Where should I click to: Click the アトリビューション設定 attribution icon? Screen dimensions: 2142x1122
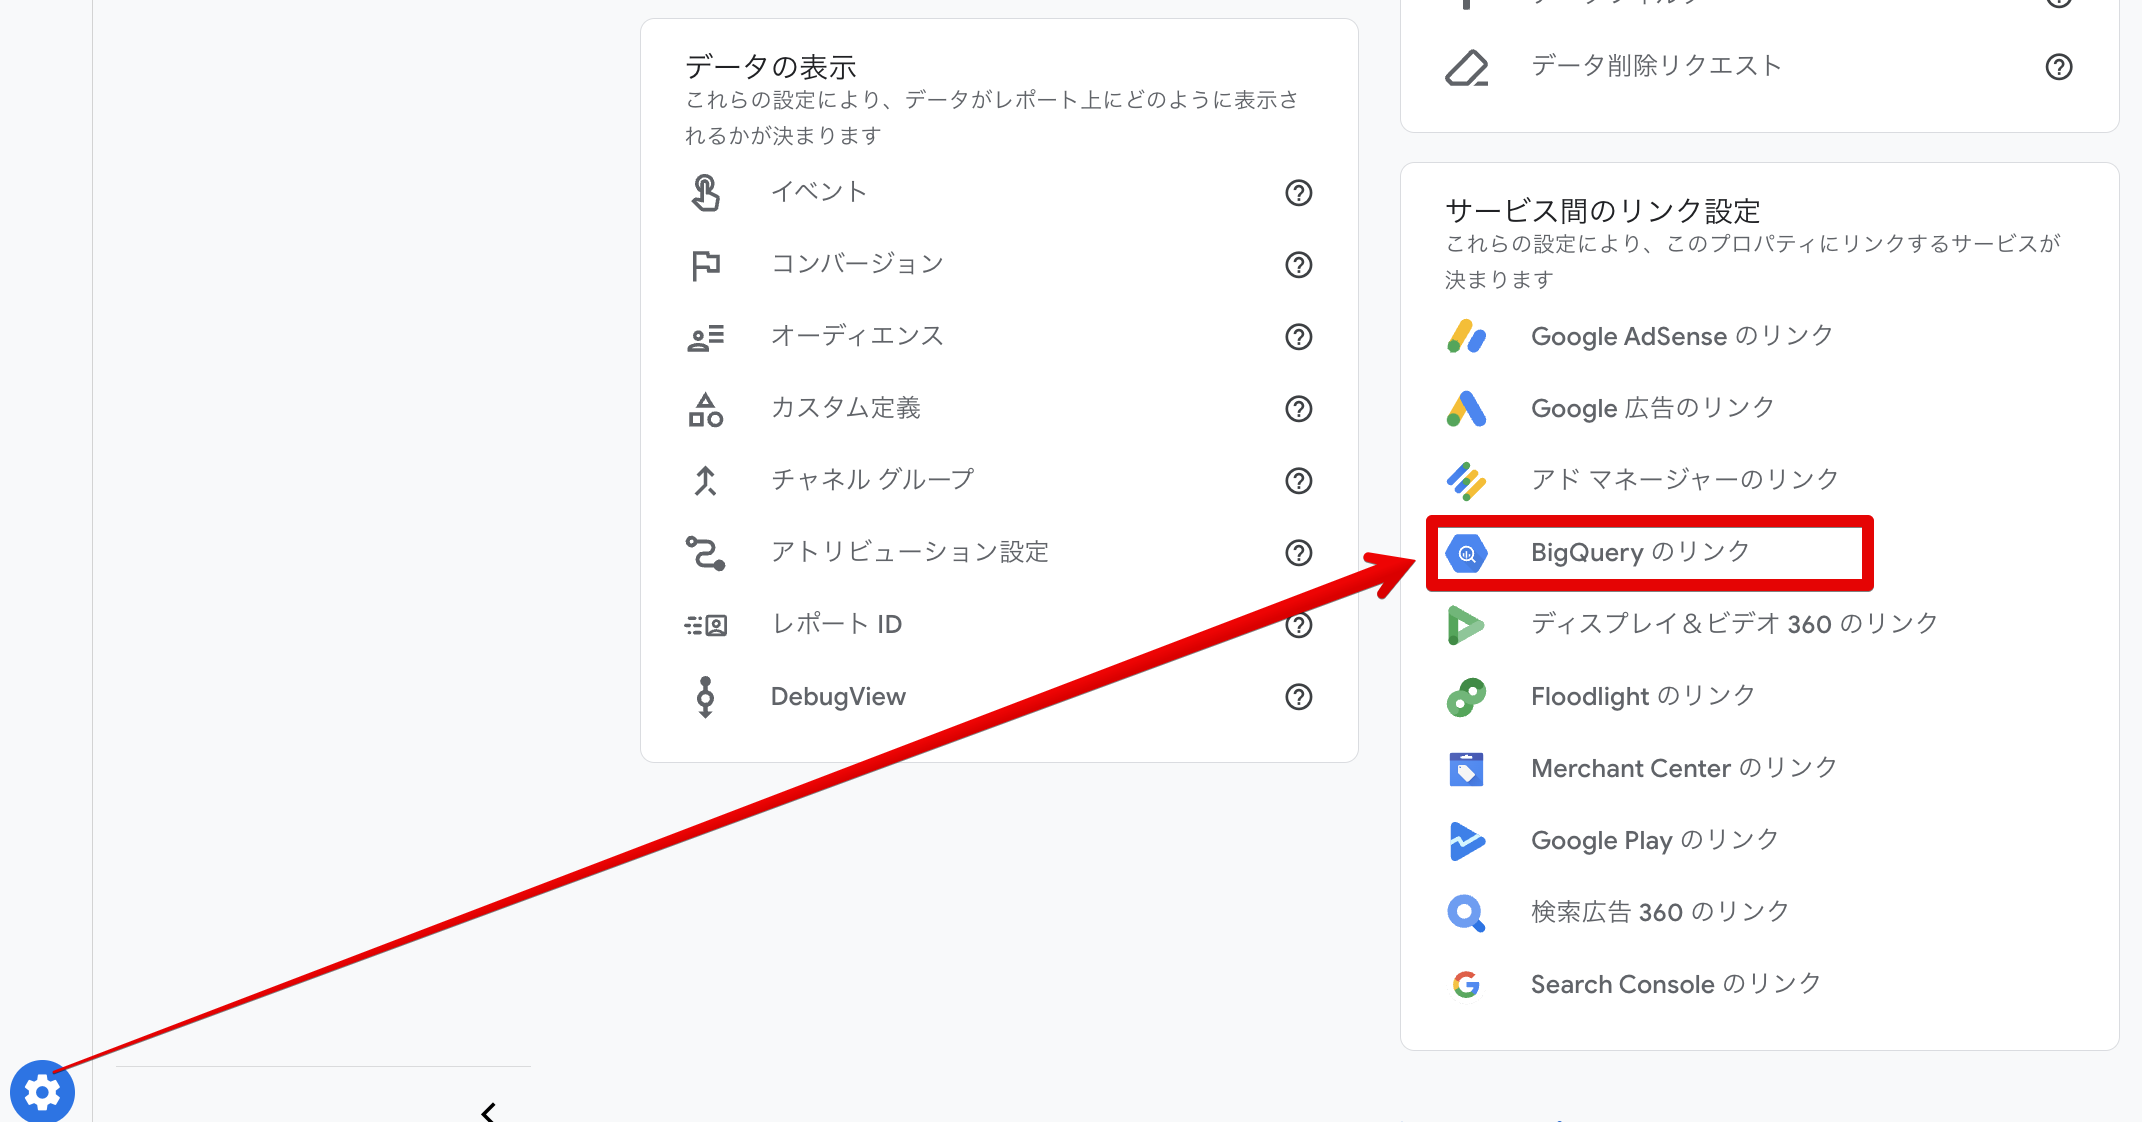point(706,553)
